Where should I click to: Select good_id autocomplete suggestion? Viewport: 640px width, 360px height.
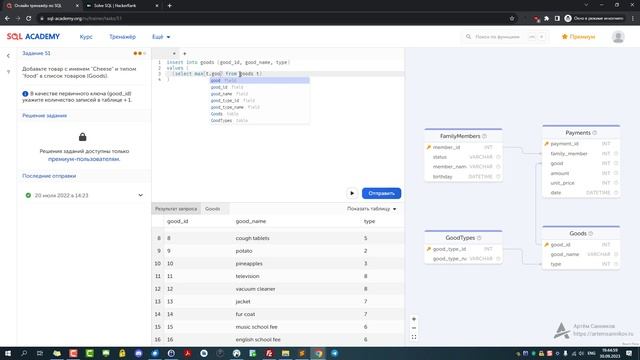pyautogui.click(x=260, y=87)
